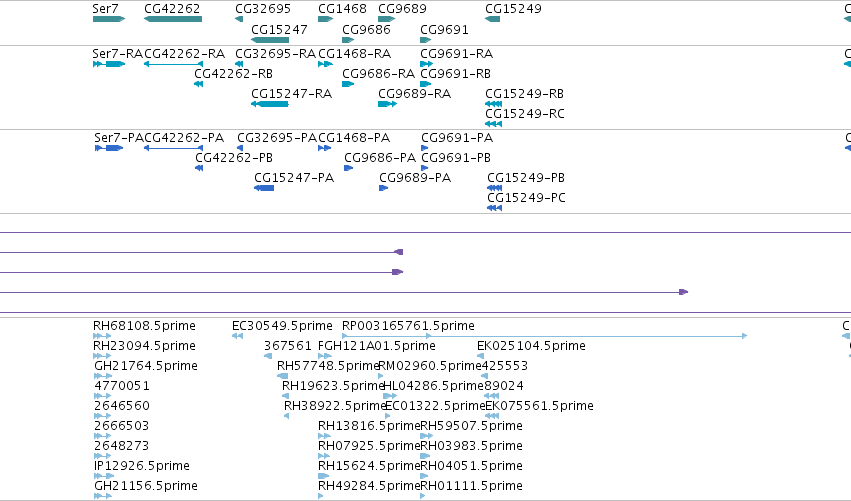Click the CG15247 gene feature bar
Image resolution: width=851 pixels, height=501 pixels.
click(270, 40)
